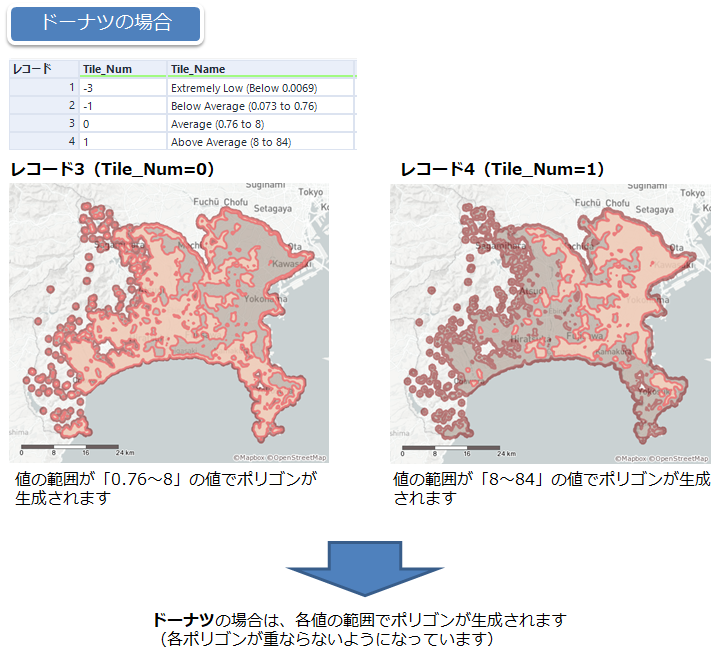723x660 pixels.
Task: Click the レコード4（Tile_Num=1） heading
Action: (x=503, y=169)
